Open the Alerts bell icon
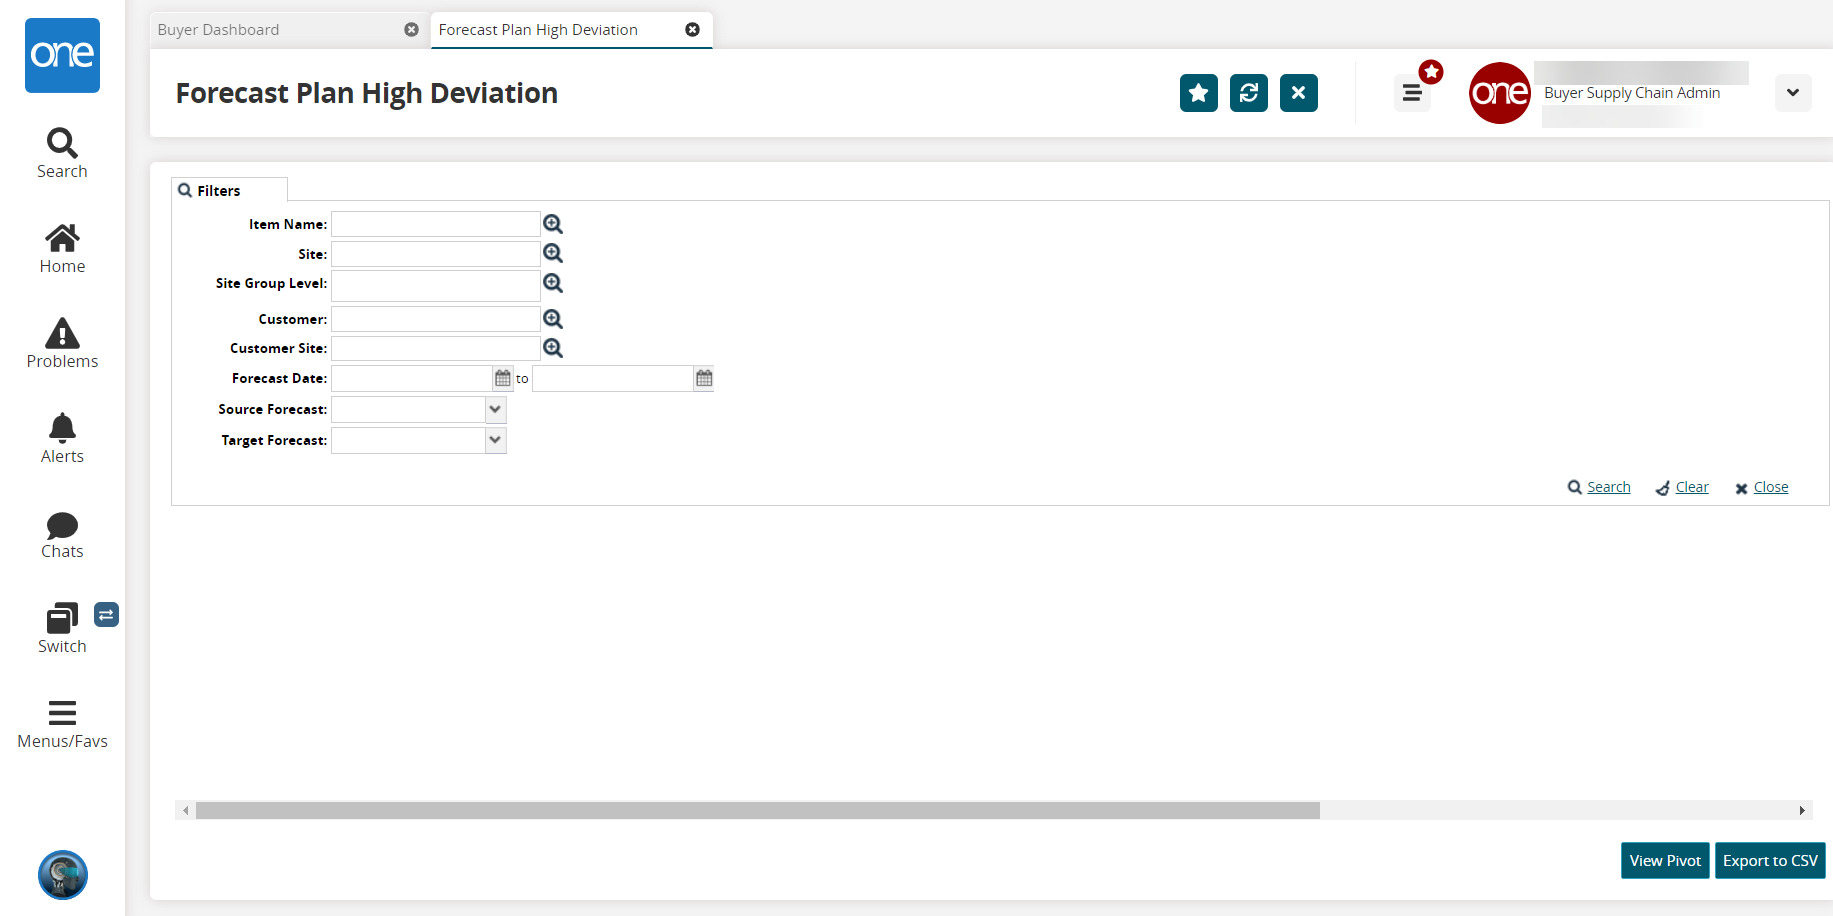 (62, 438)
